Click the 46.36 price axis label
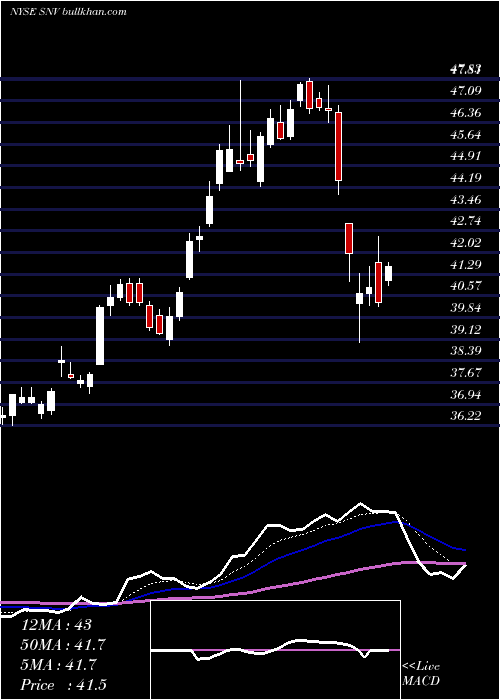500x700 pixels. (x=466, y=113)
